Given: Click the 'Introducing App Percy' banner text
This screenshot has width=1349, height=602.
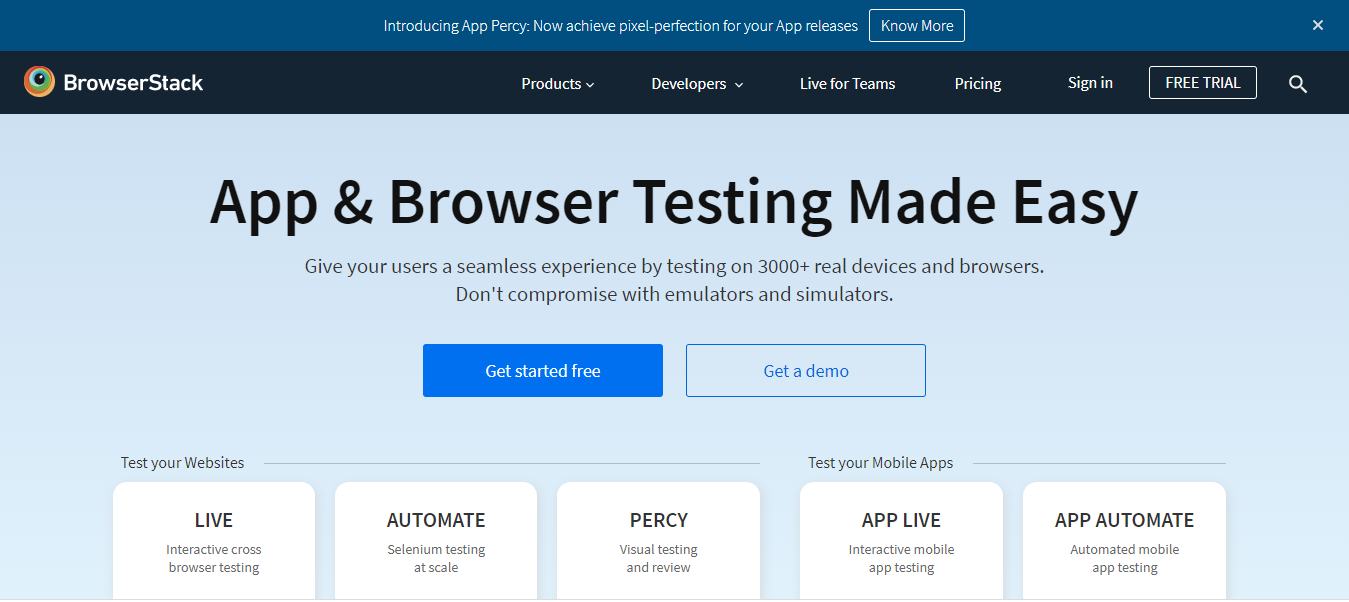Looking at the screenshot, I should (x=620, y=26).
